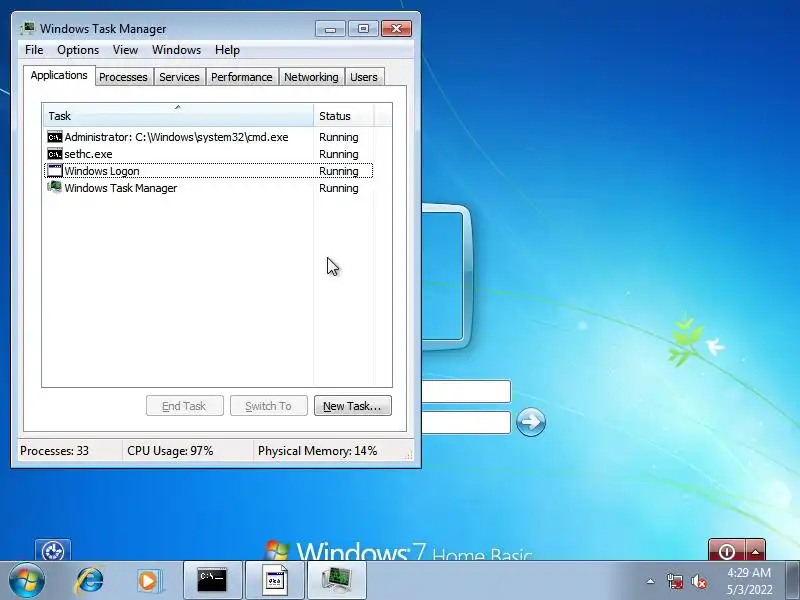Click the End Task button

point(184,406)
